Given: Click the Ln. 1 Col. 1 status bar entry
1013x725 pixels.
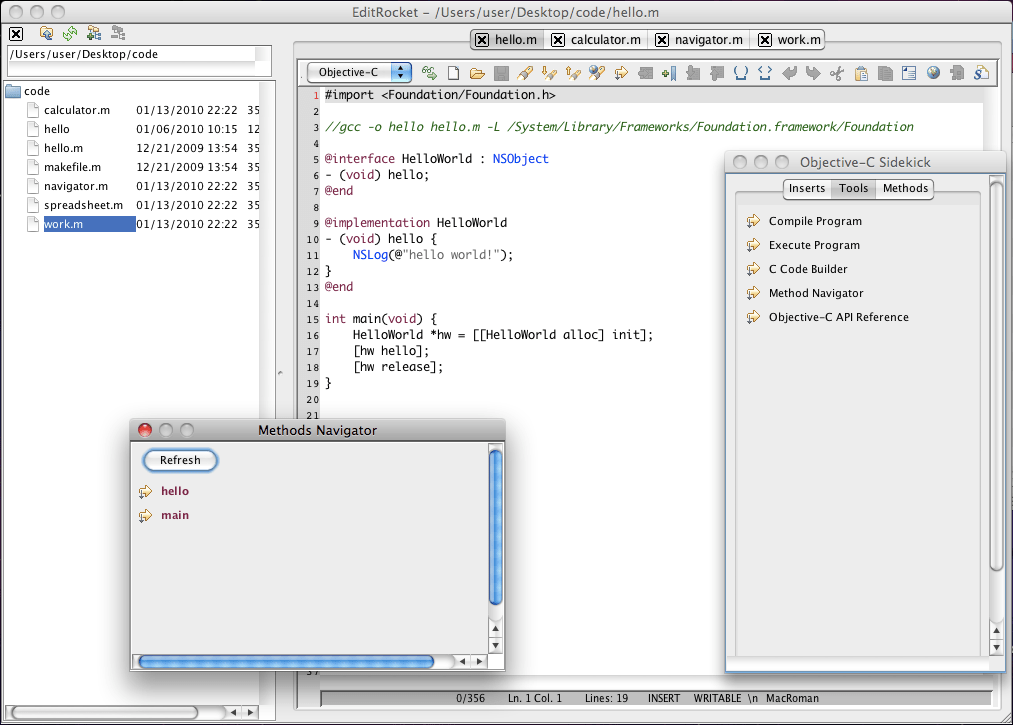Looking at the screenshot, I should (534, 699).
